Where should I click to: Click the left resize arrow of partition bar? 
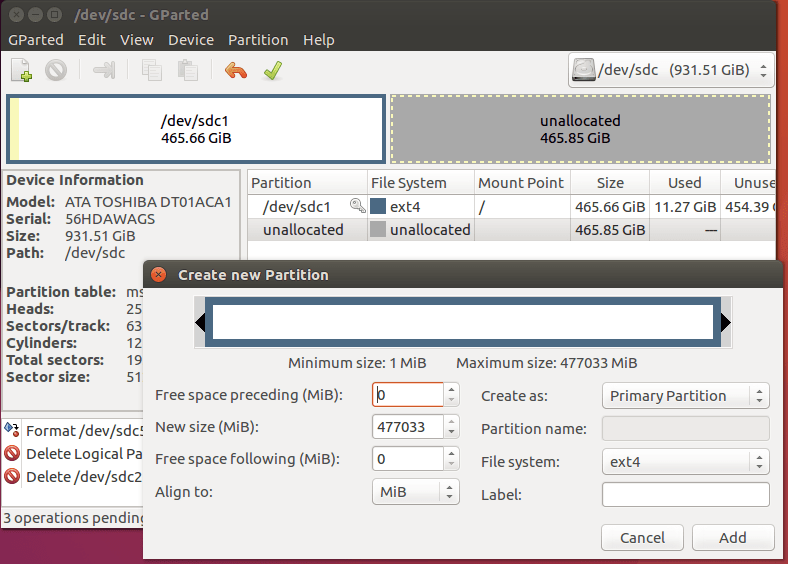pyautogui.click(x=200, y=322)
